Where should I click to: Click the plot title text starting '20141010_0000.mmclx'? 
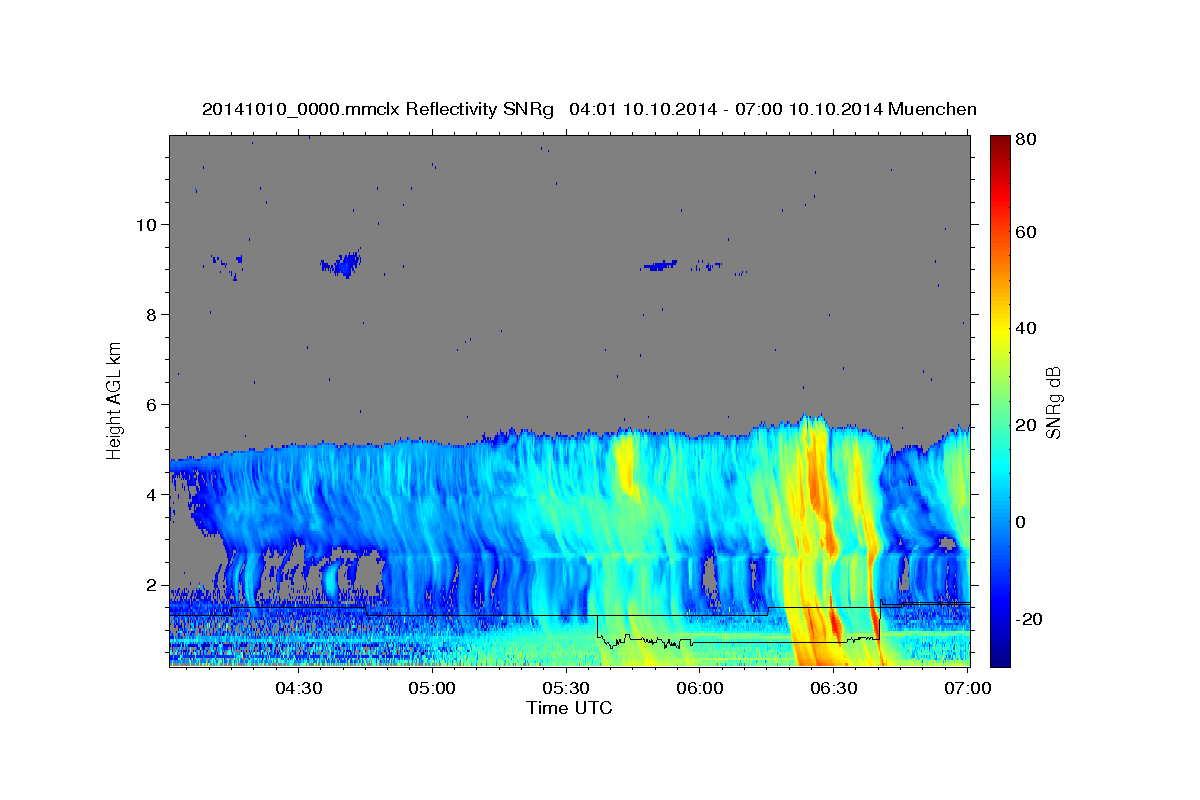point(589,108)
